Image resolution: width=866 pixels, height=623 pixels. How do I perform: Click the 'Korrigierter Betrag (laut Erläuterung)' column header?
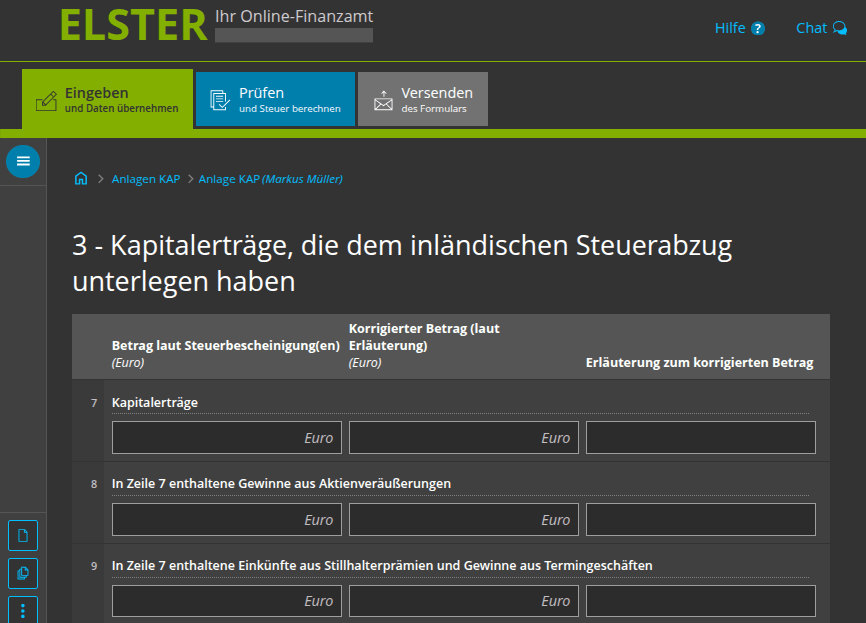424,337
